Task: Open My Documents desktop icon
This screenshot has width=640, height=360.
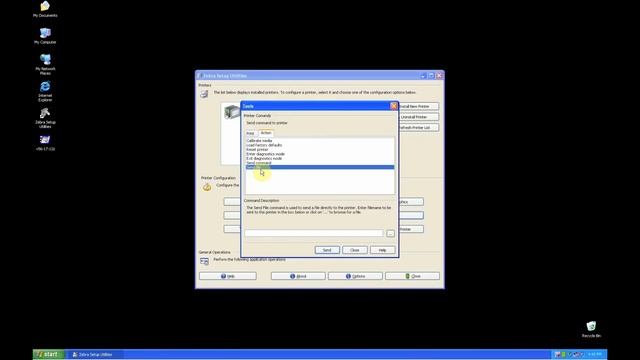Action: coord(45,9)
